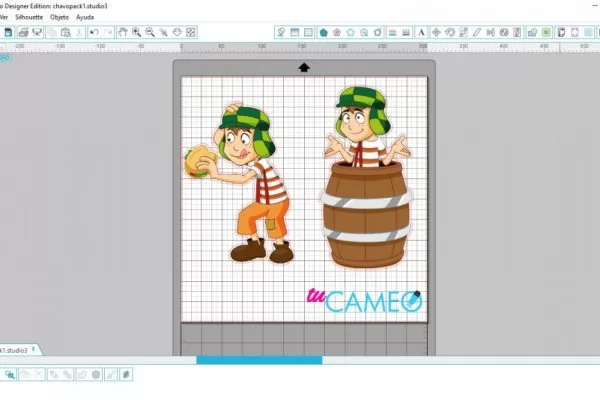
Task: Click the Offset bottom toolbar icon
Action: click(96, 374)
